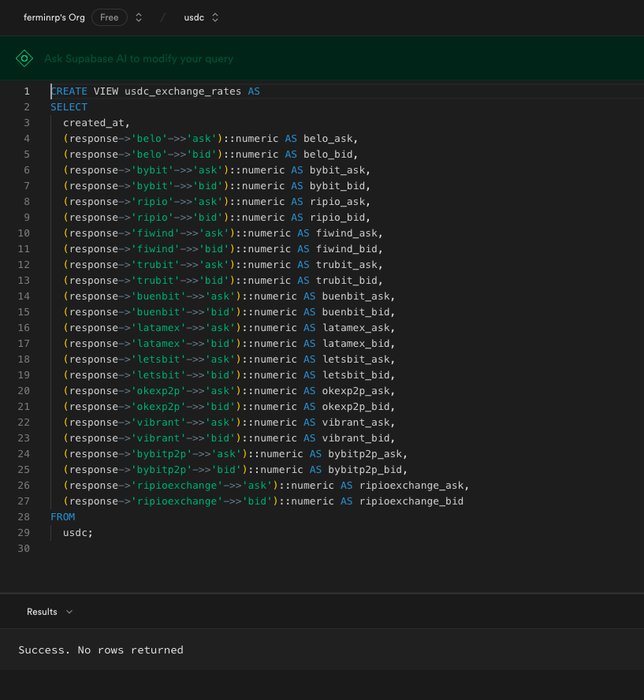The height and width of the screenshot is (700, 644).
Task: Click the 'Success. No rows returned' message
Action: coord(101,650)
